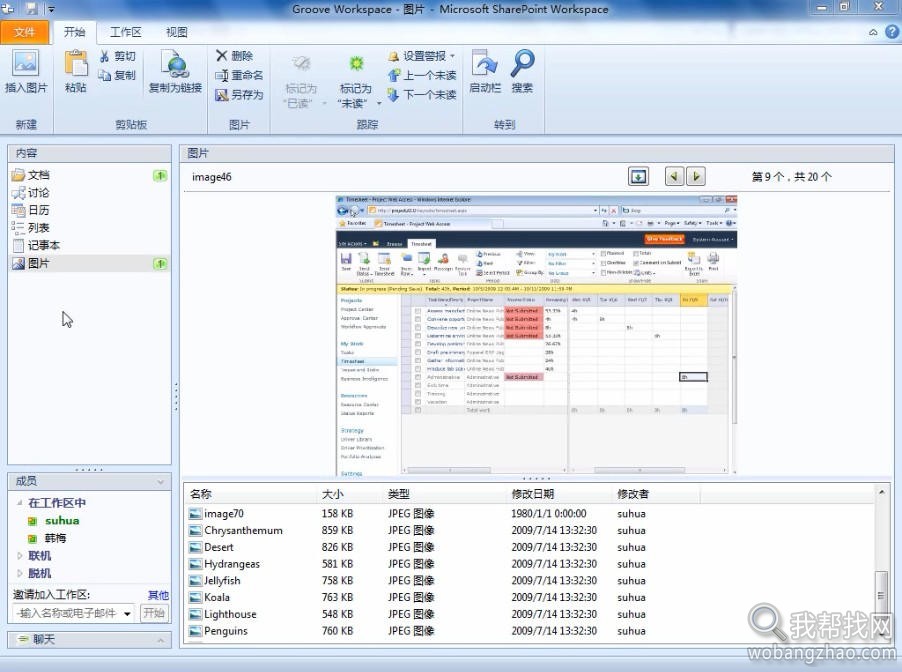Select image70 file row
The height and width of the screenshot is (672, 902).
click(529, 514)
